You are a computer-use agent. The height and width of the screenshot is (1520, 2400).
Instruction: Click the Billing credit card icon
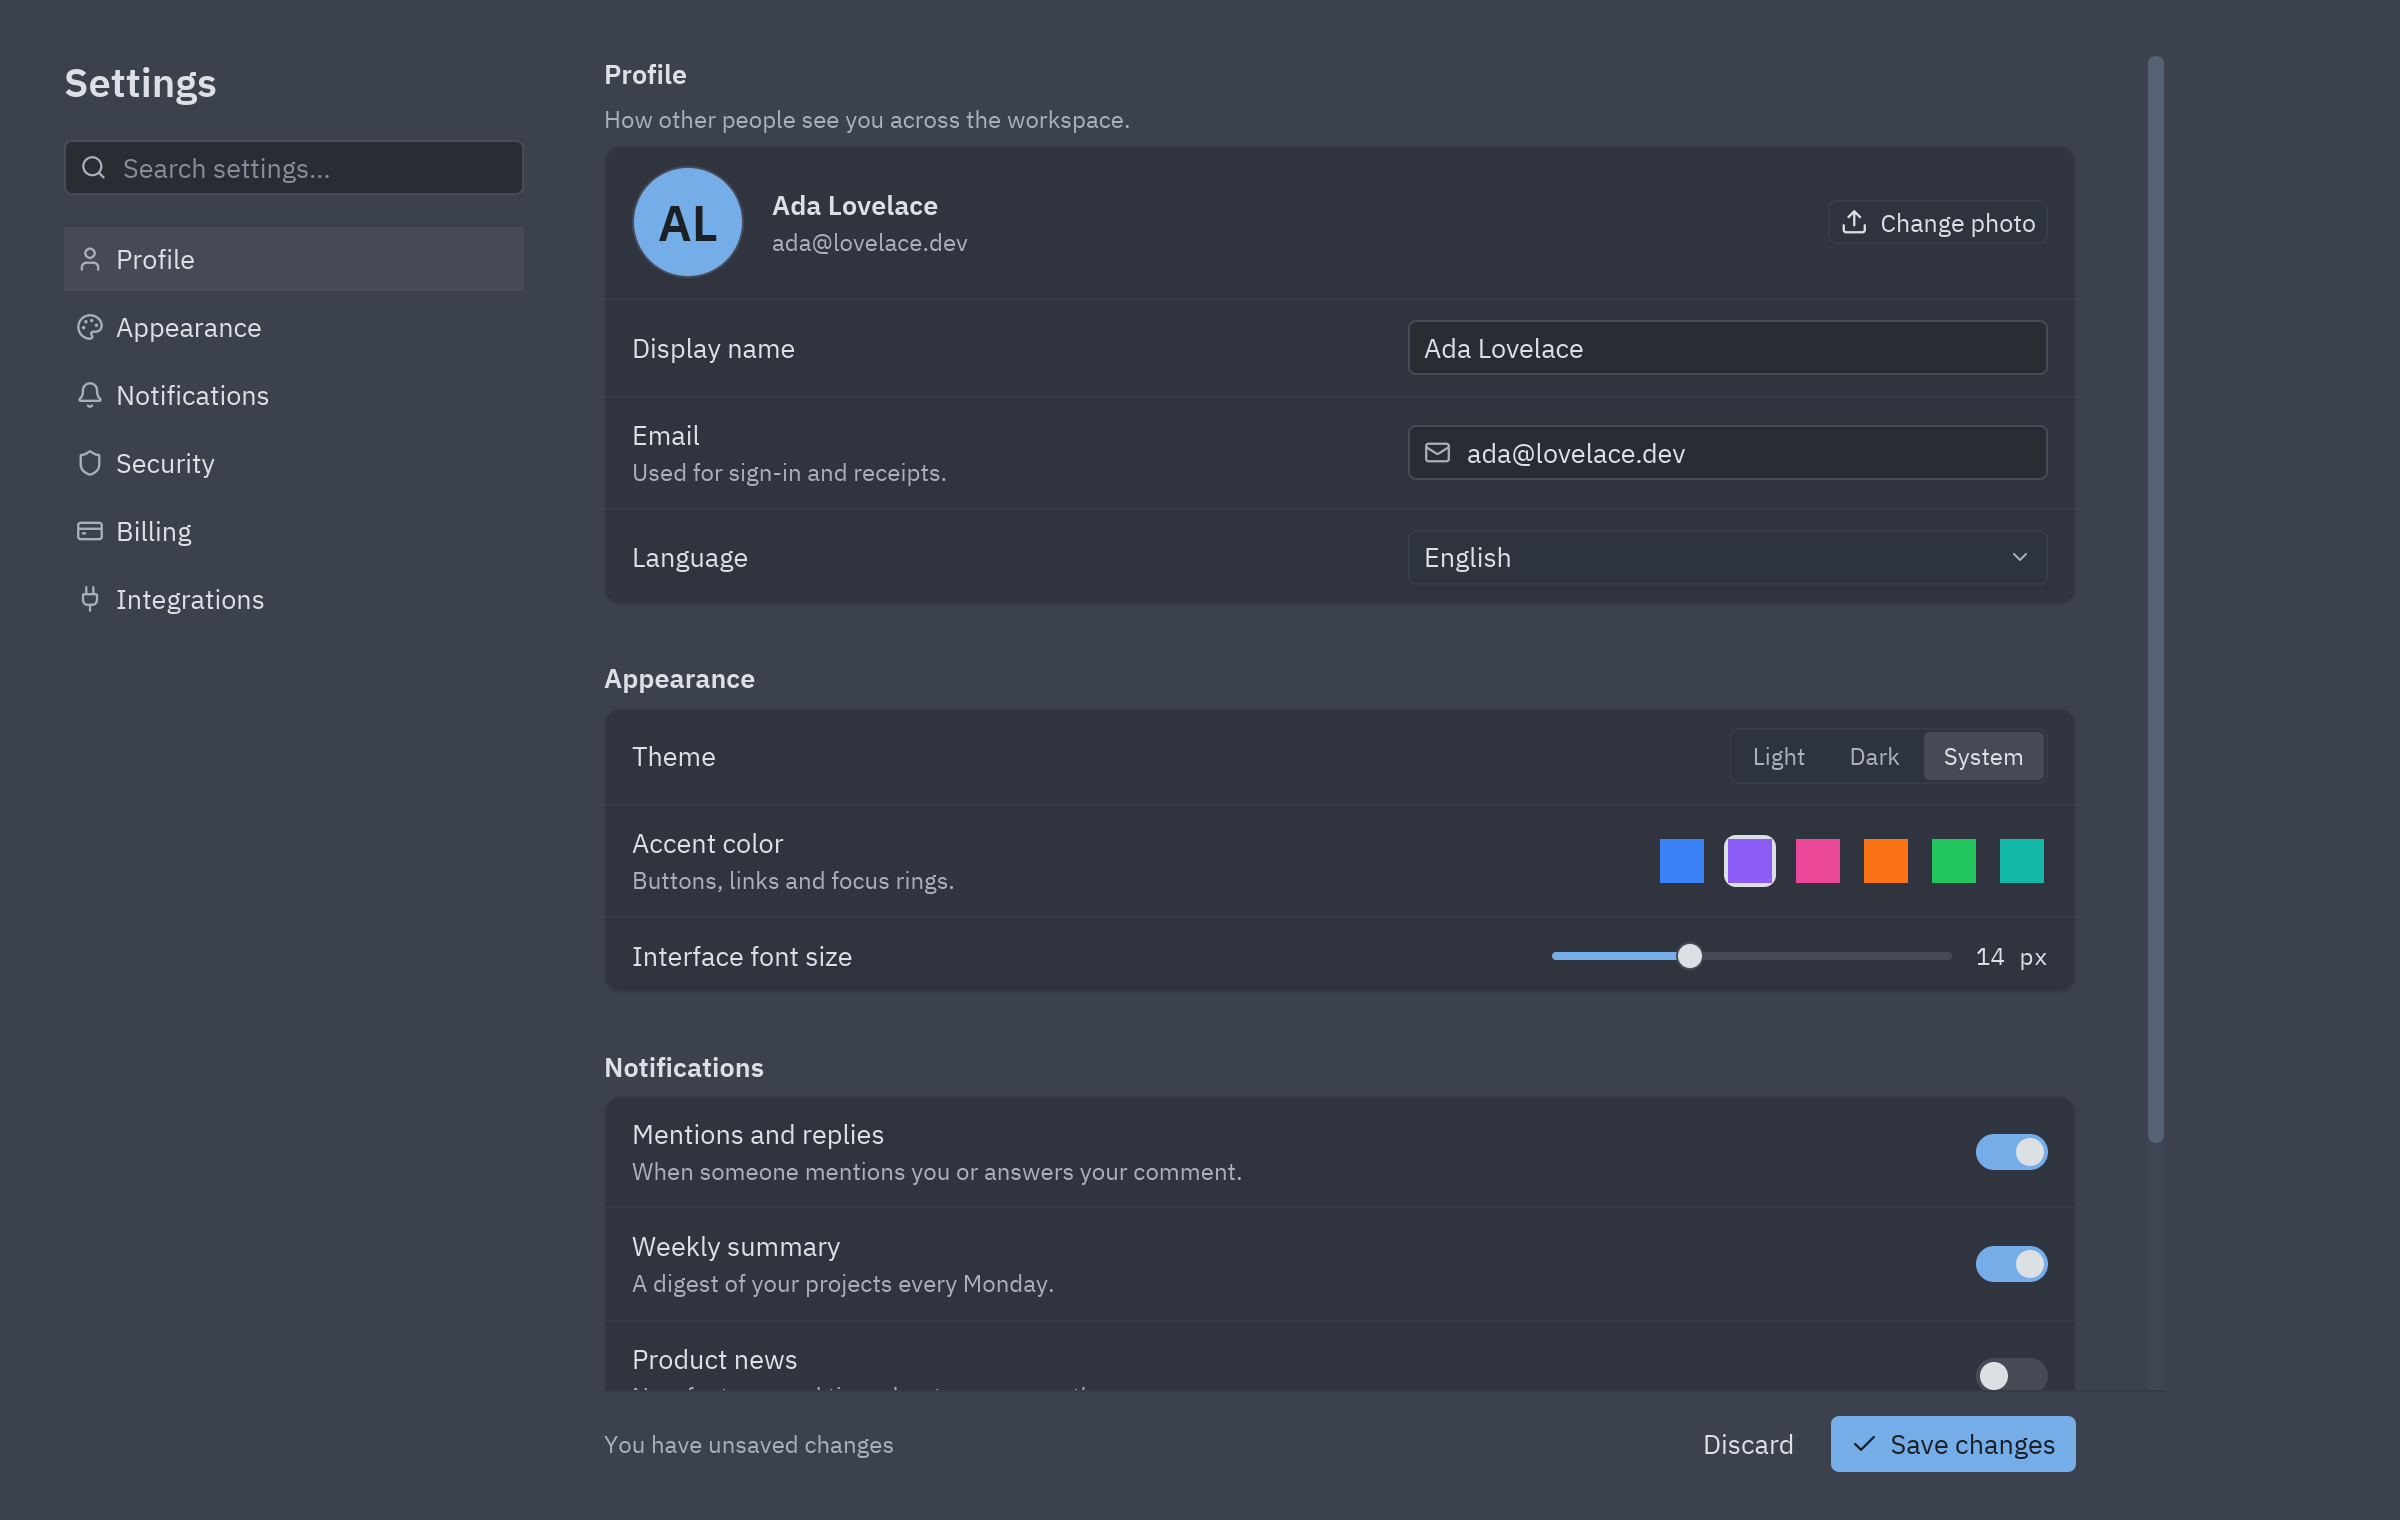pos(90,531)
